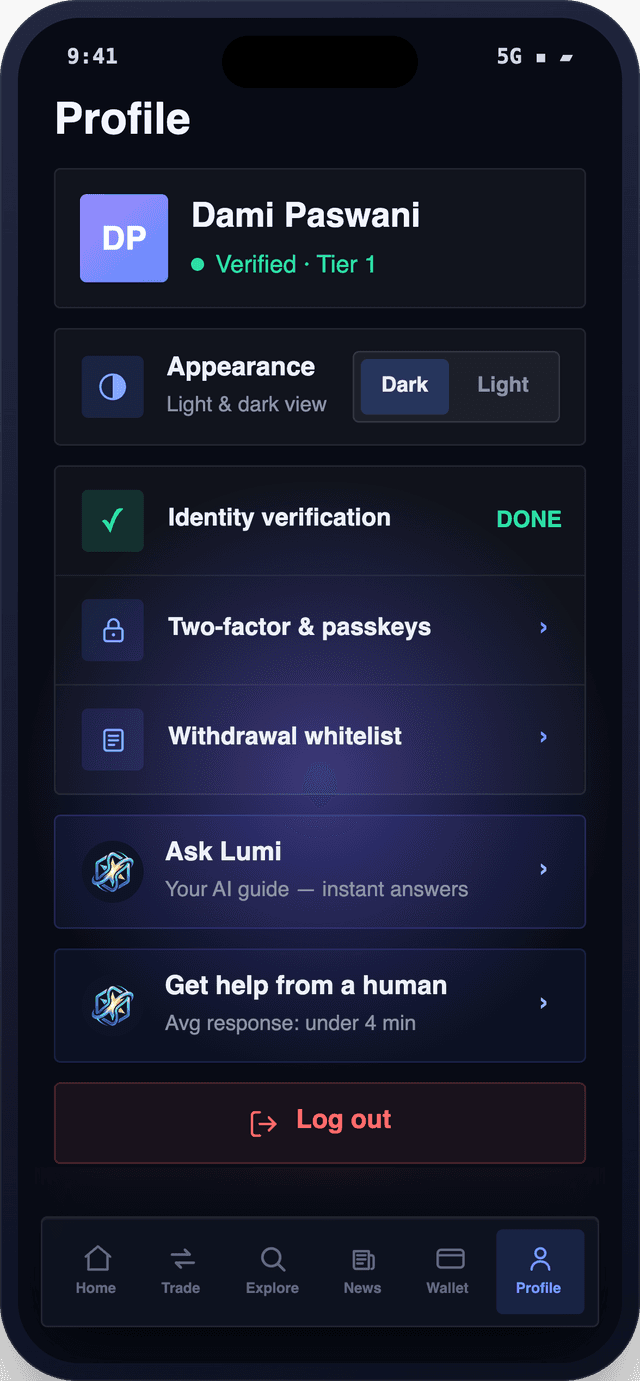
Task: Switch appearance to Light mode
Action: pyautogui.click(x=503, y=386)
